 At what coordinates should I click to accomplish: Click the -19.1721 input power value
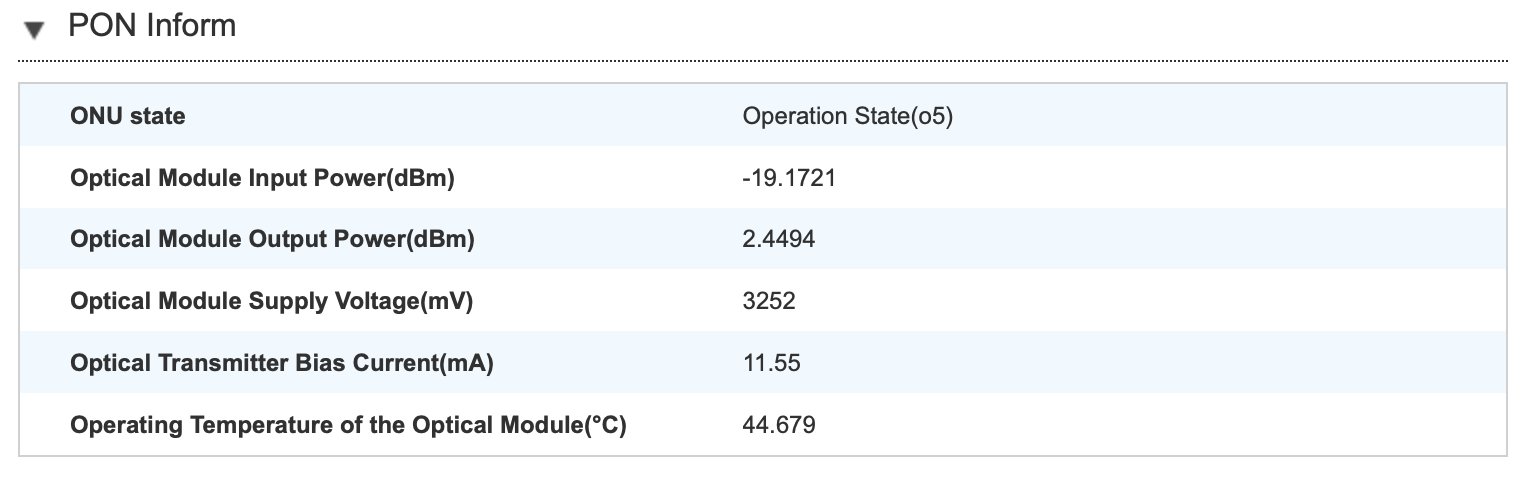click(789, 178)
